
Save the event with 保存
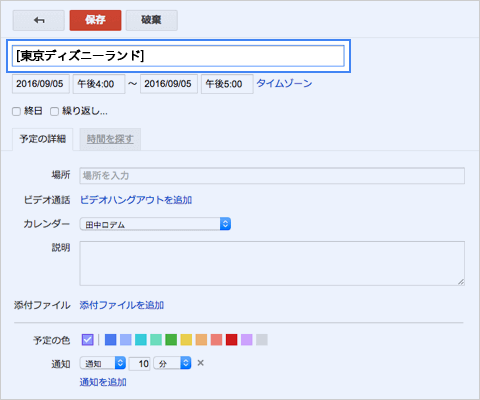(95, 20)
